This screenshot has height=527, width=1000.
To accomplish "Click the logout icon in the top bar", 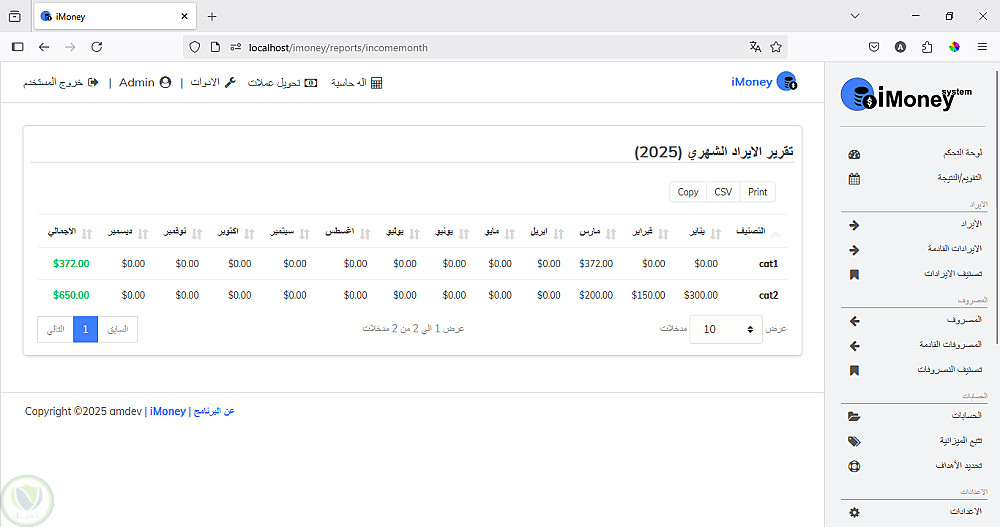I will (93, 82).
